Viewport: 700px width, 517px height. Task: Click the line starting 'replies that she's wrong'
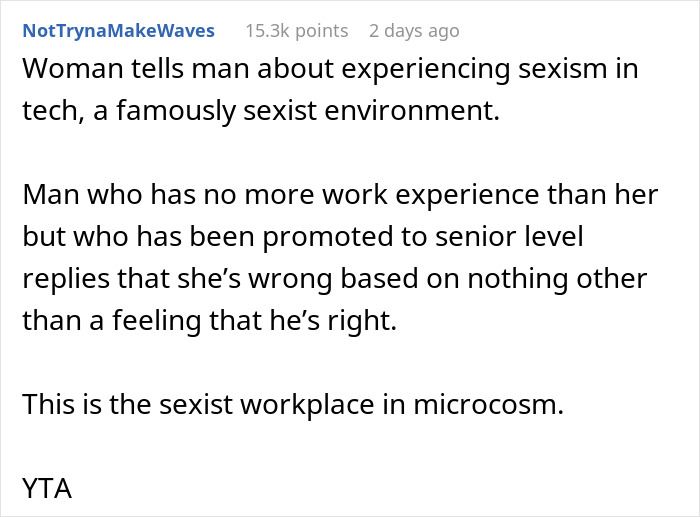335,279
